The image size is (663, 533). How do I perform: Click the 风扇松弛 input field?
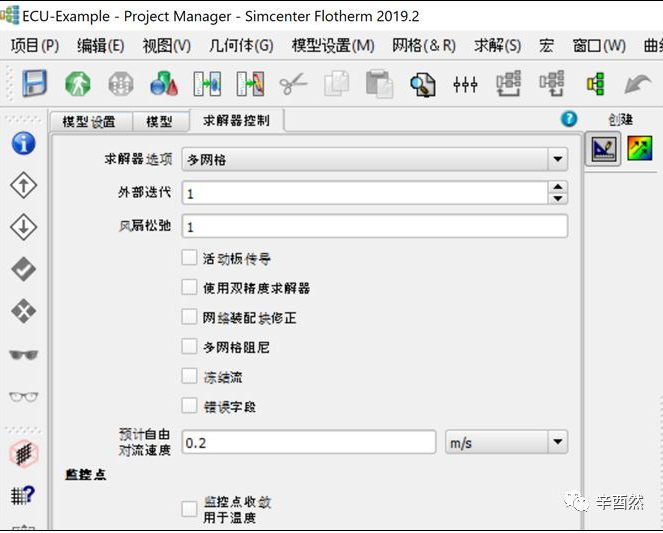373,227
